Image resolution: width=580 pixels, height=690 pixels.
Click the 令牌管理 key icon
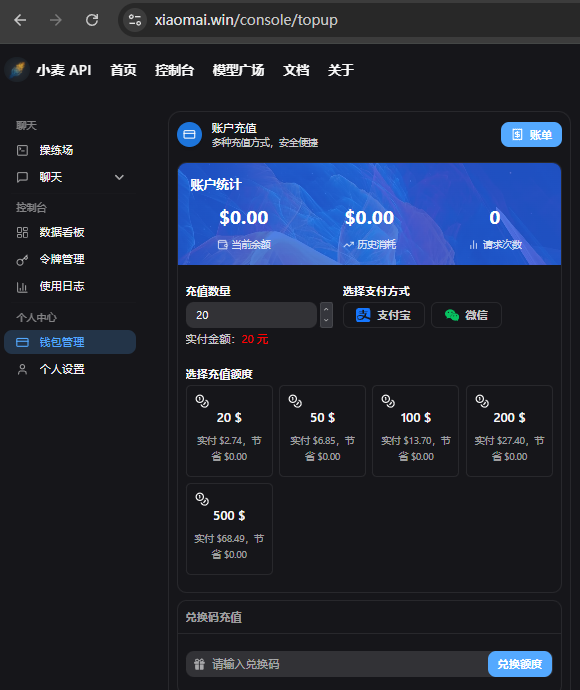(x=22, y=260)
